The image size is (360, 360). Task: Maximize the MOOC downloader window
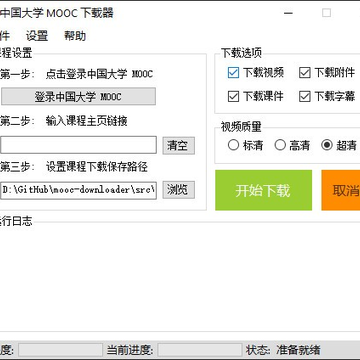pyautogui.click(x=326, y=13)
